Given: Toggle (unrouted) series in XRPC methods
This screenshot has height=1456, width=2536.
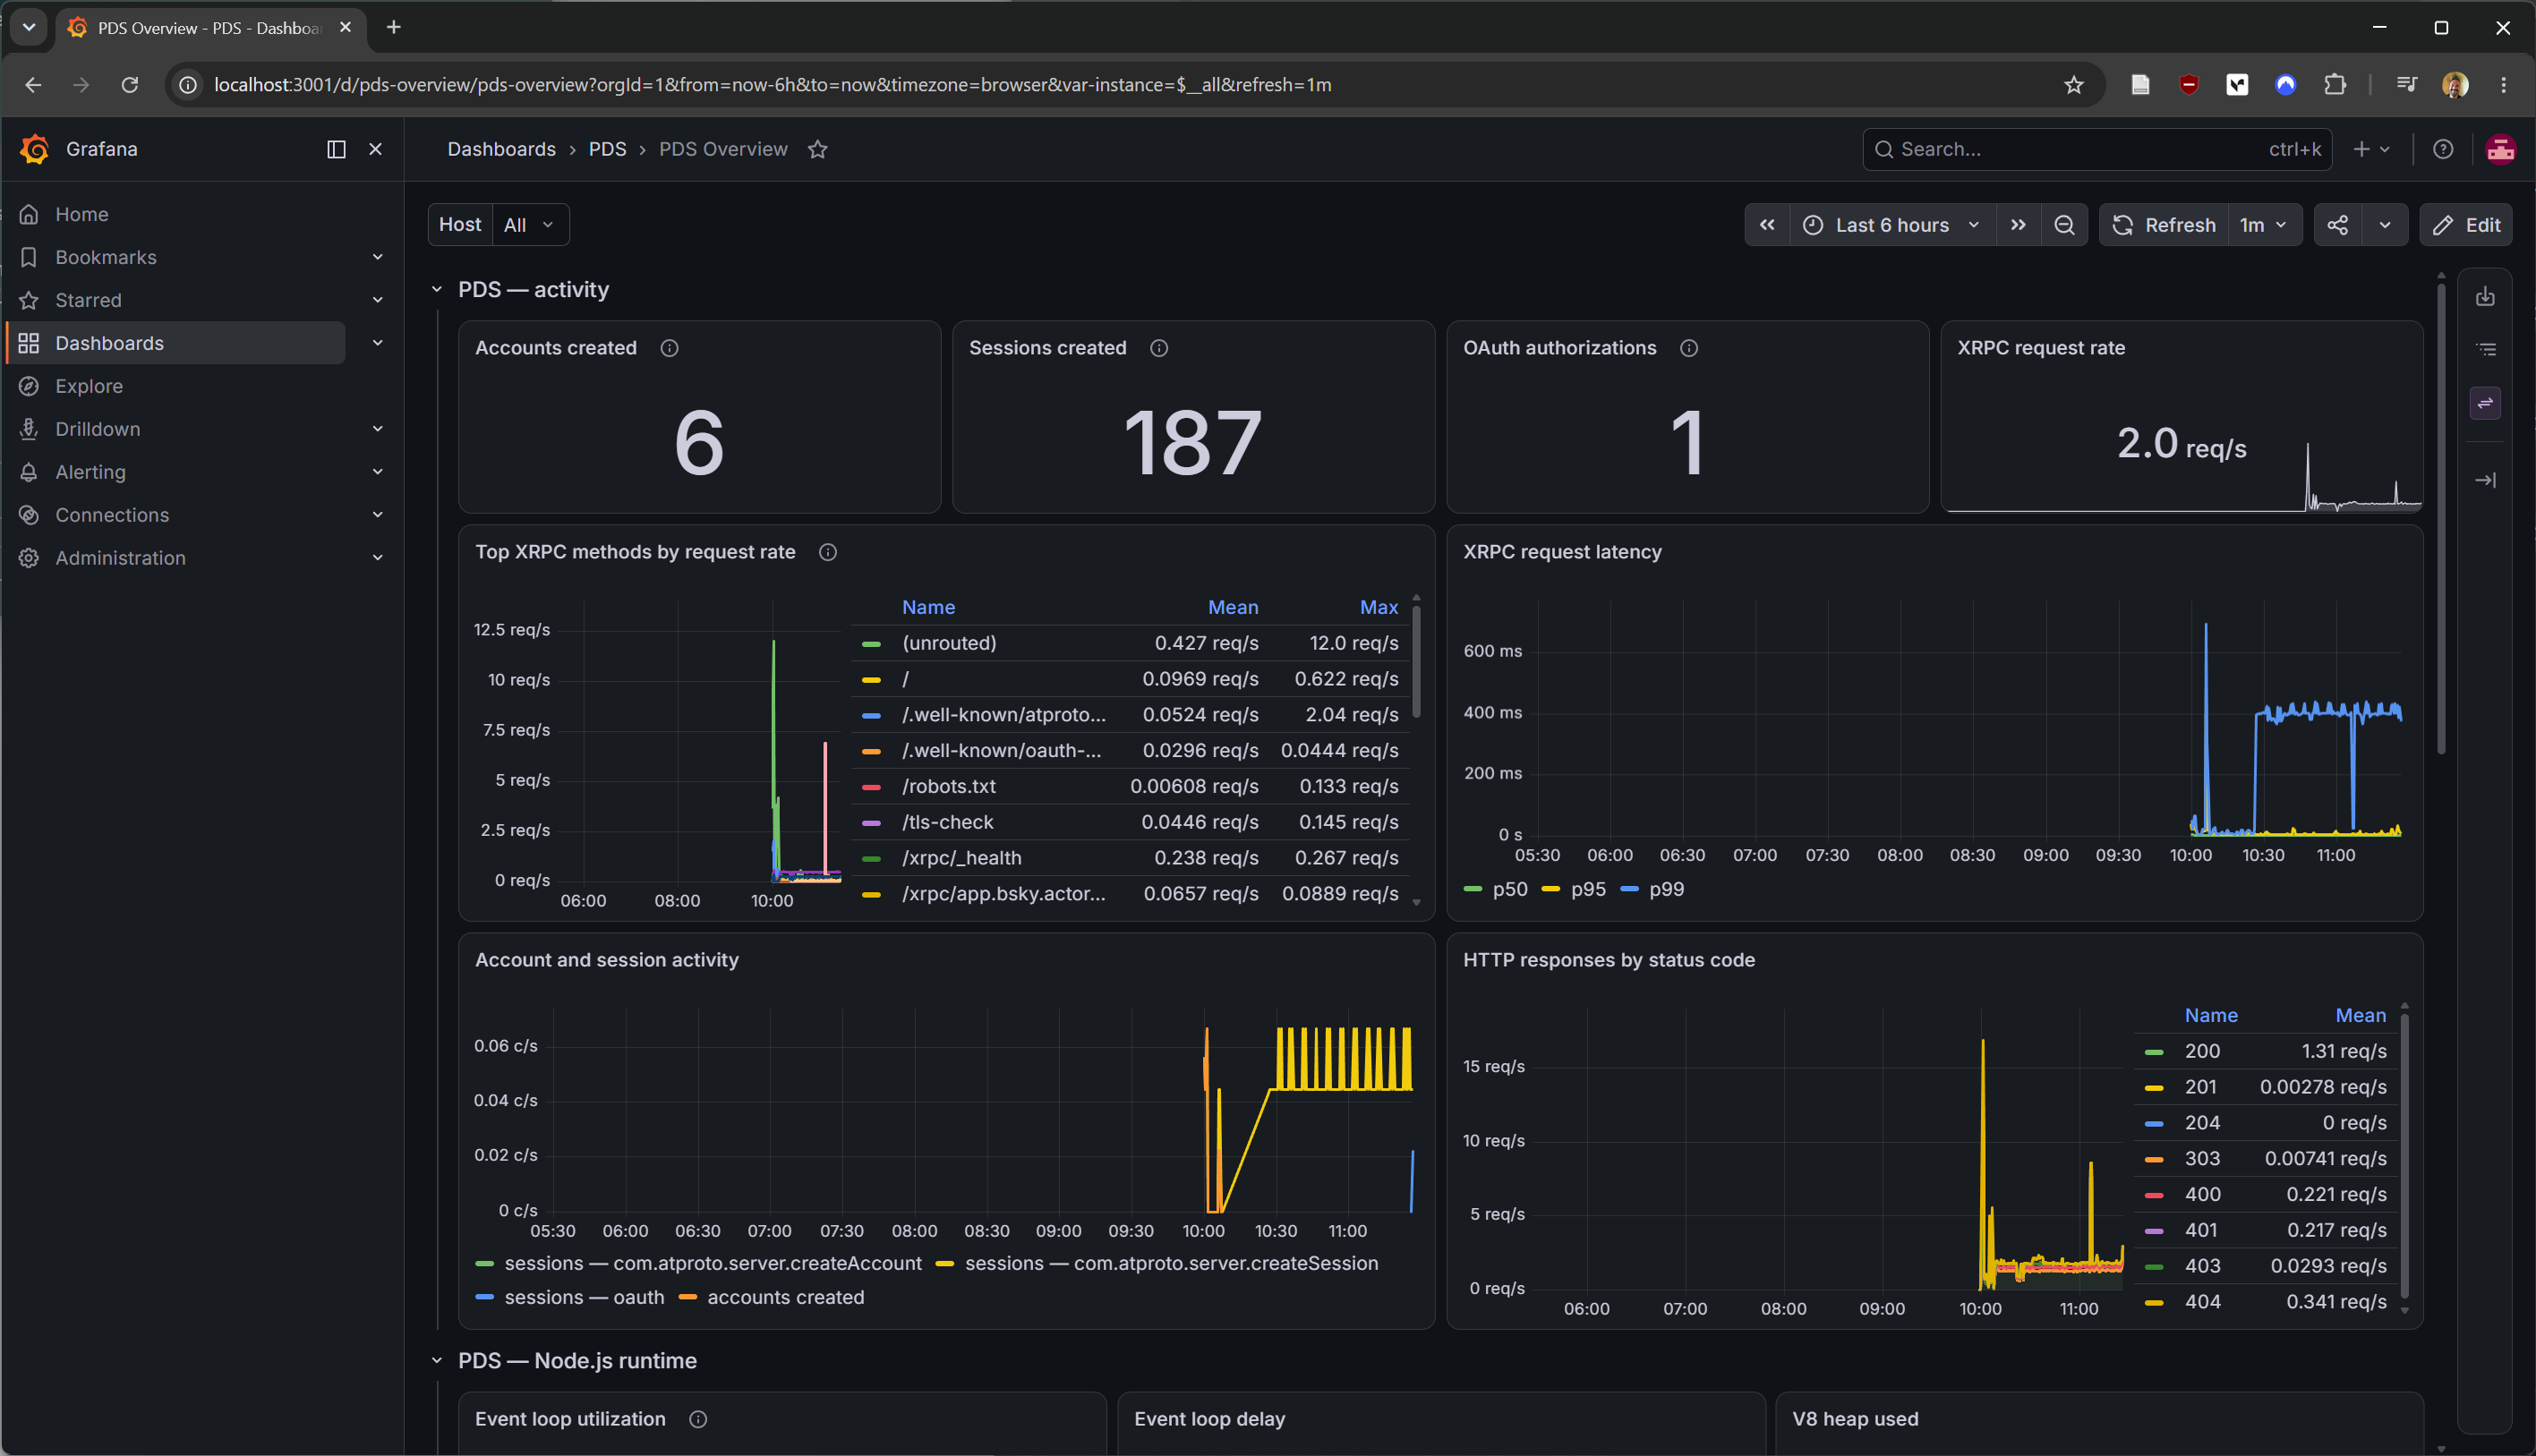Looking at the screenshot, I should 949,643.
